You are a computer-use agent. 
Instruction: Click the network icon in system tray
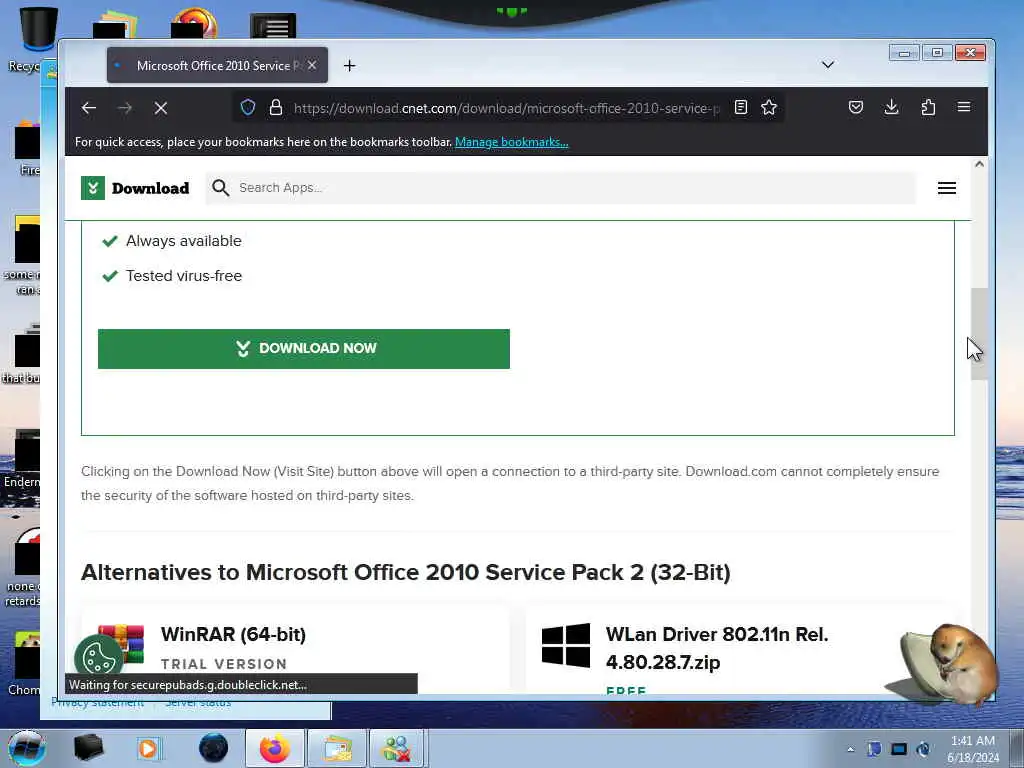pos(899,749)
